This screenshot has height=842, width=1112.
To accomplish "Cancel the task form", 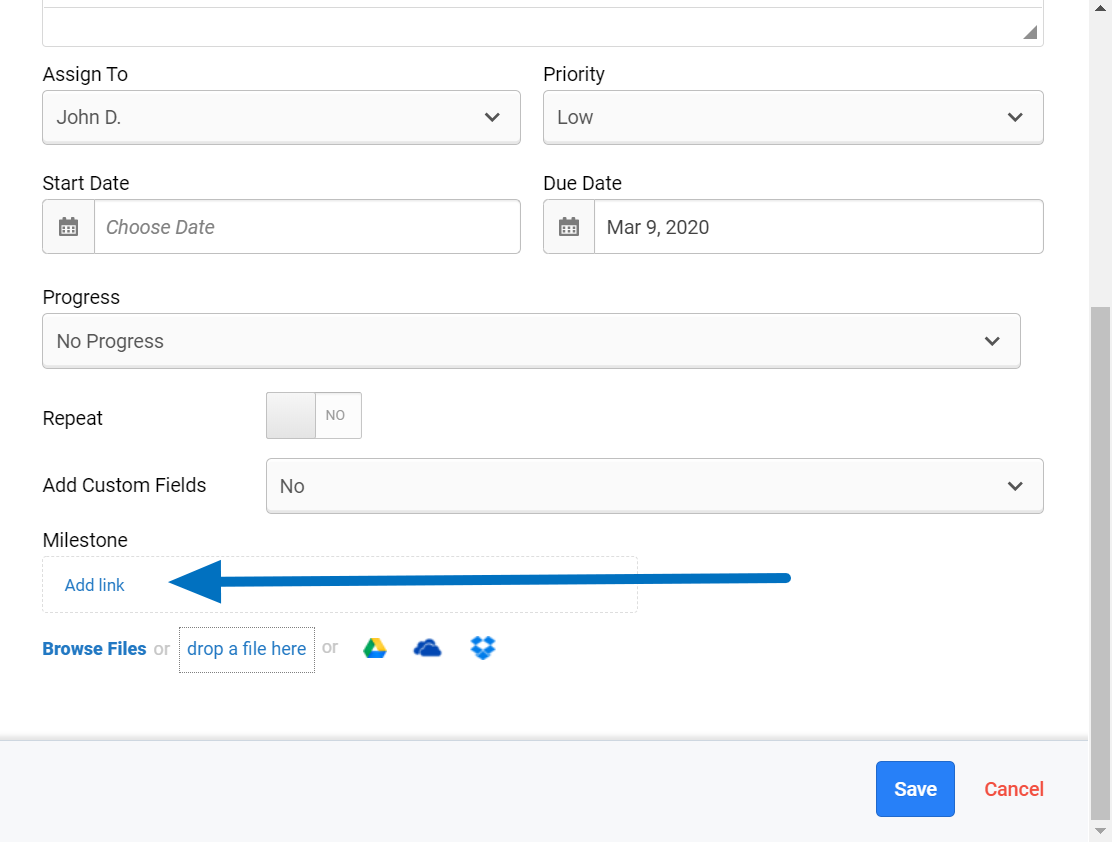I will point(1013,789).
